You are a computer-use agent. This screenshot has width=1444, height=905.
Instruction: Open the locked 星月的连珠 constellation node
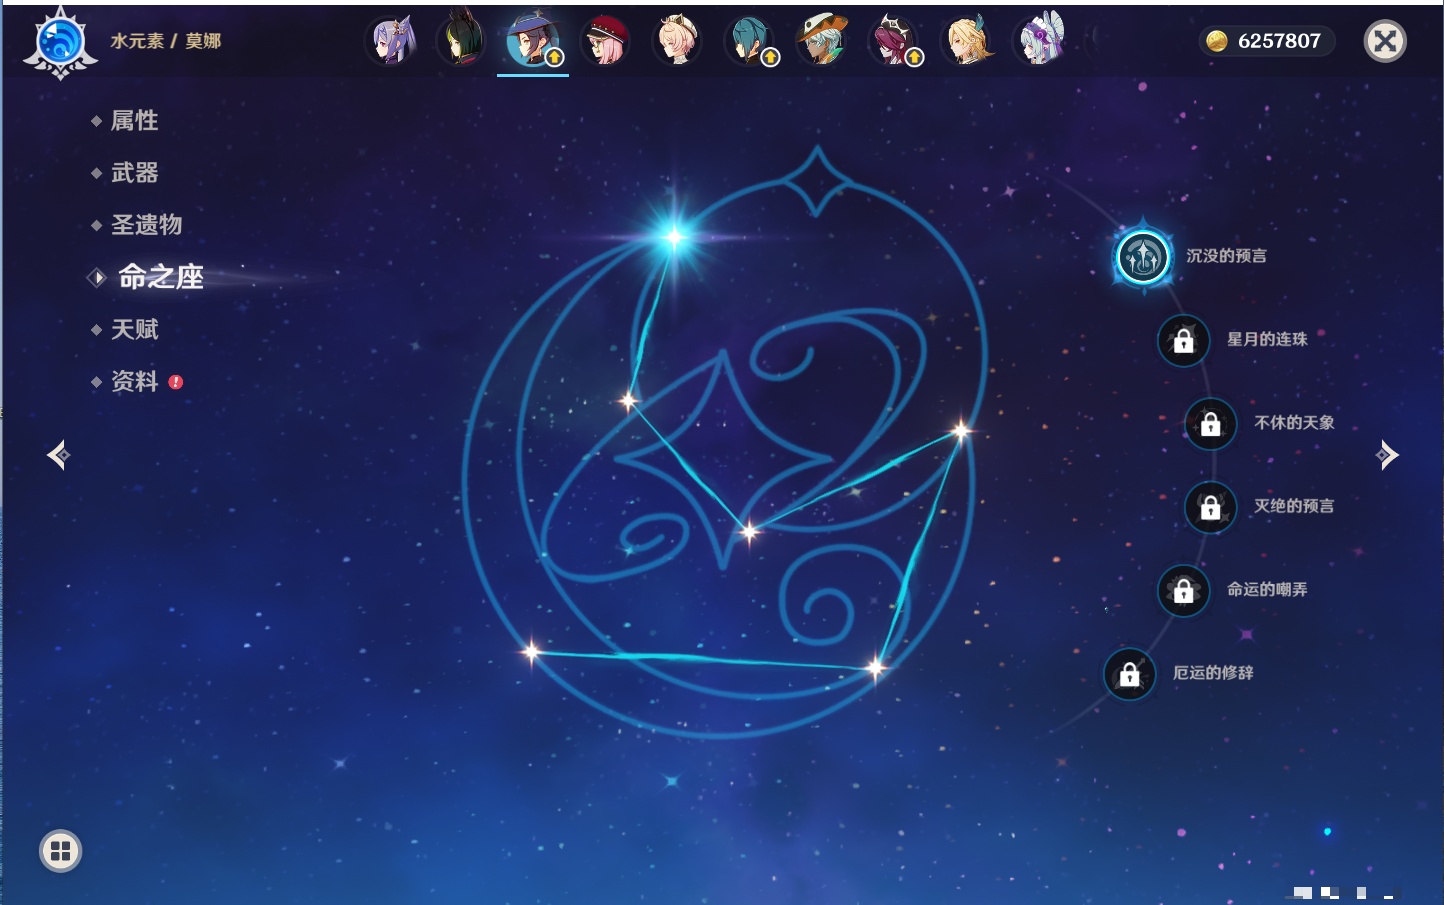(x=1183, y=340)
